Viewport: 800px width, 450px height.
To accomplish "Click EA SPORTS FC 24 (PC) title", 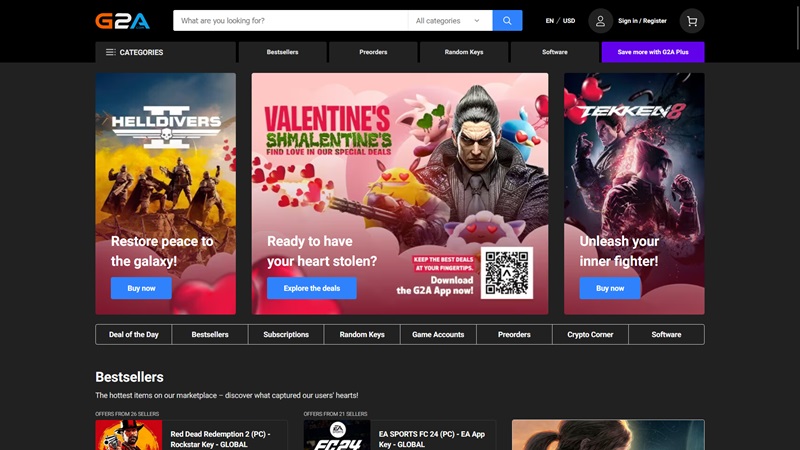I will (432, 439).
